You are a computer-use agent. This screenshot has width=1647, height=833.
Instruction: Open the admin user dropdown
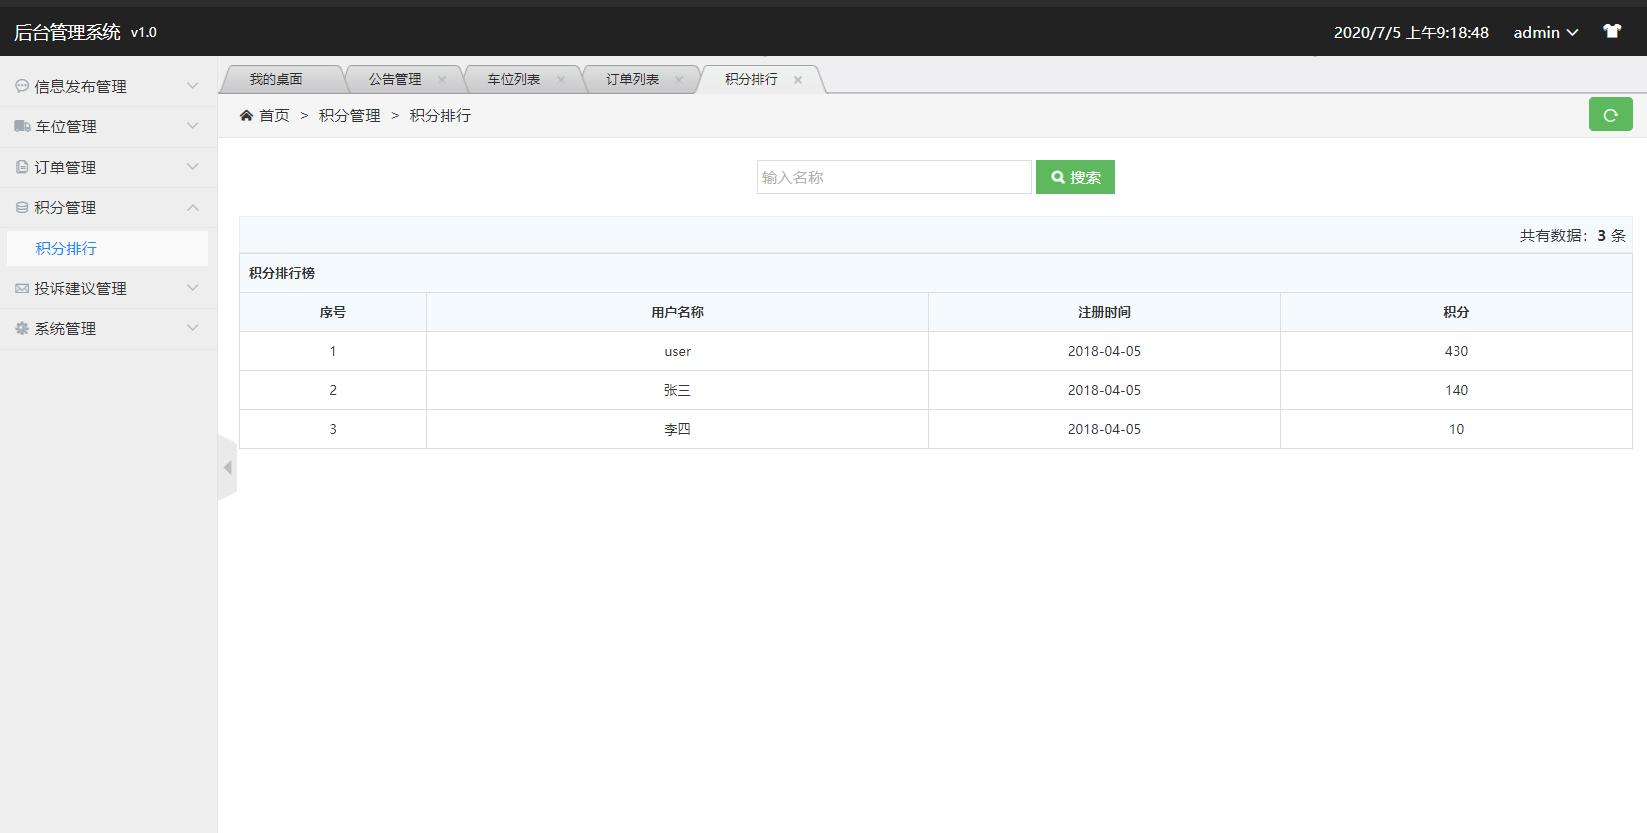click(1545, 32)
